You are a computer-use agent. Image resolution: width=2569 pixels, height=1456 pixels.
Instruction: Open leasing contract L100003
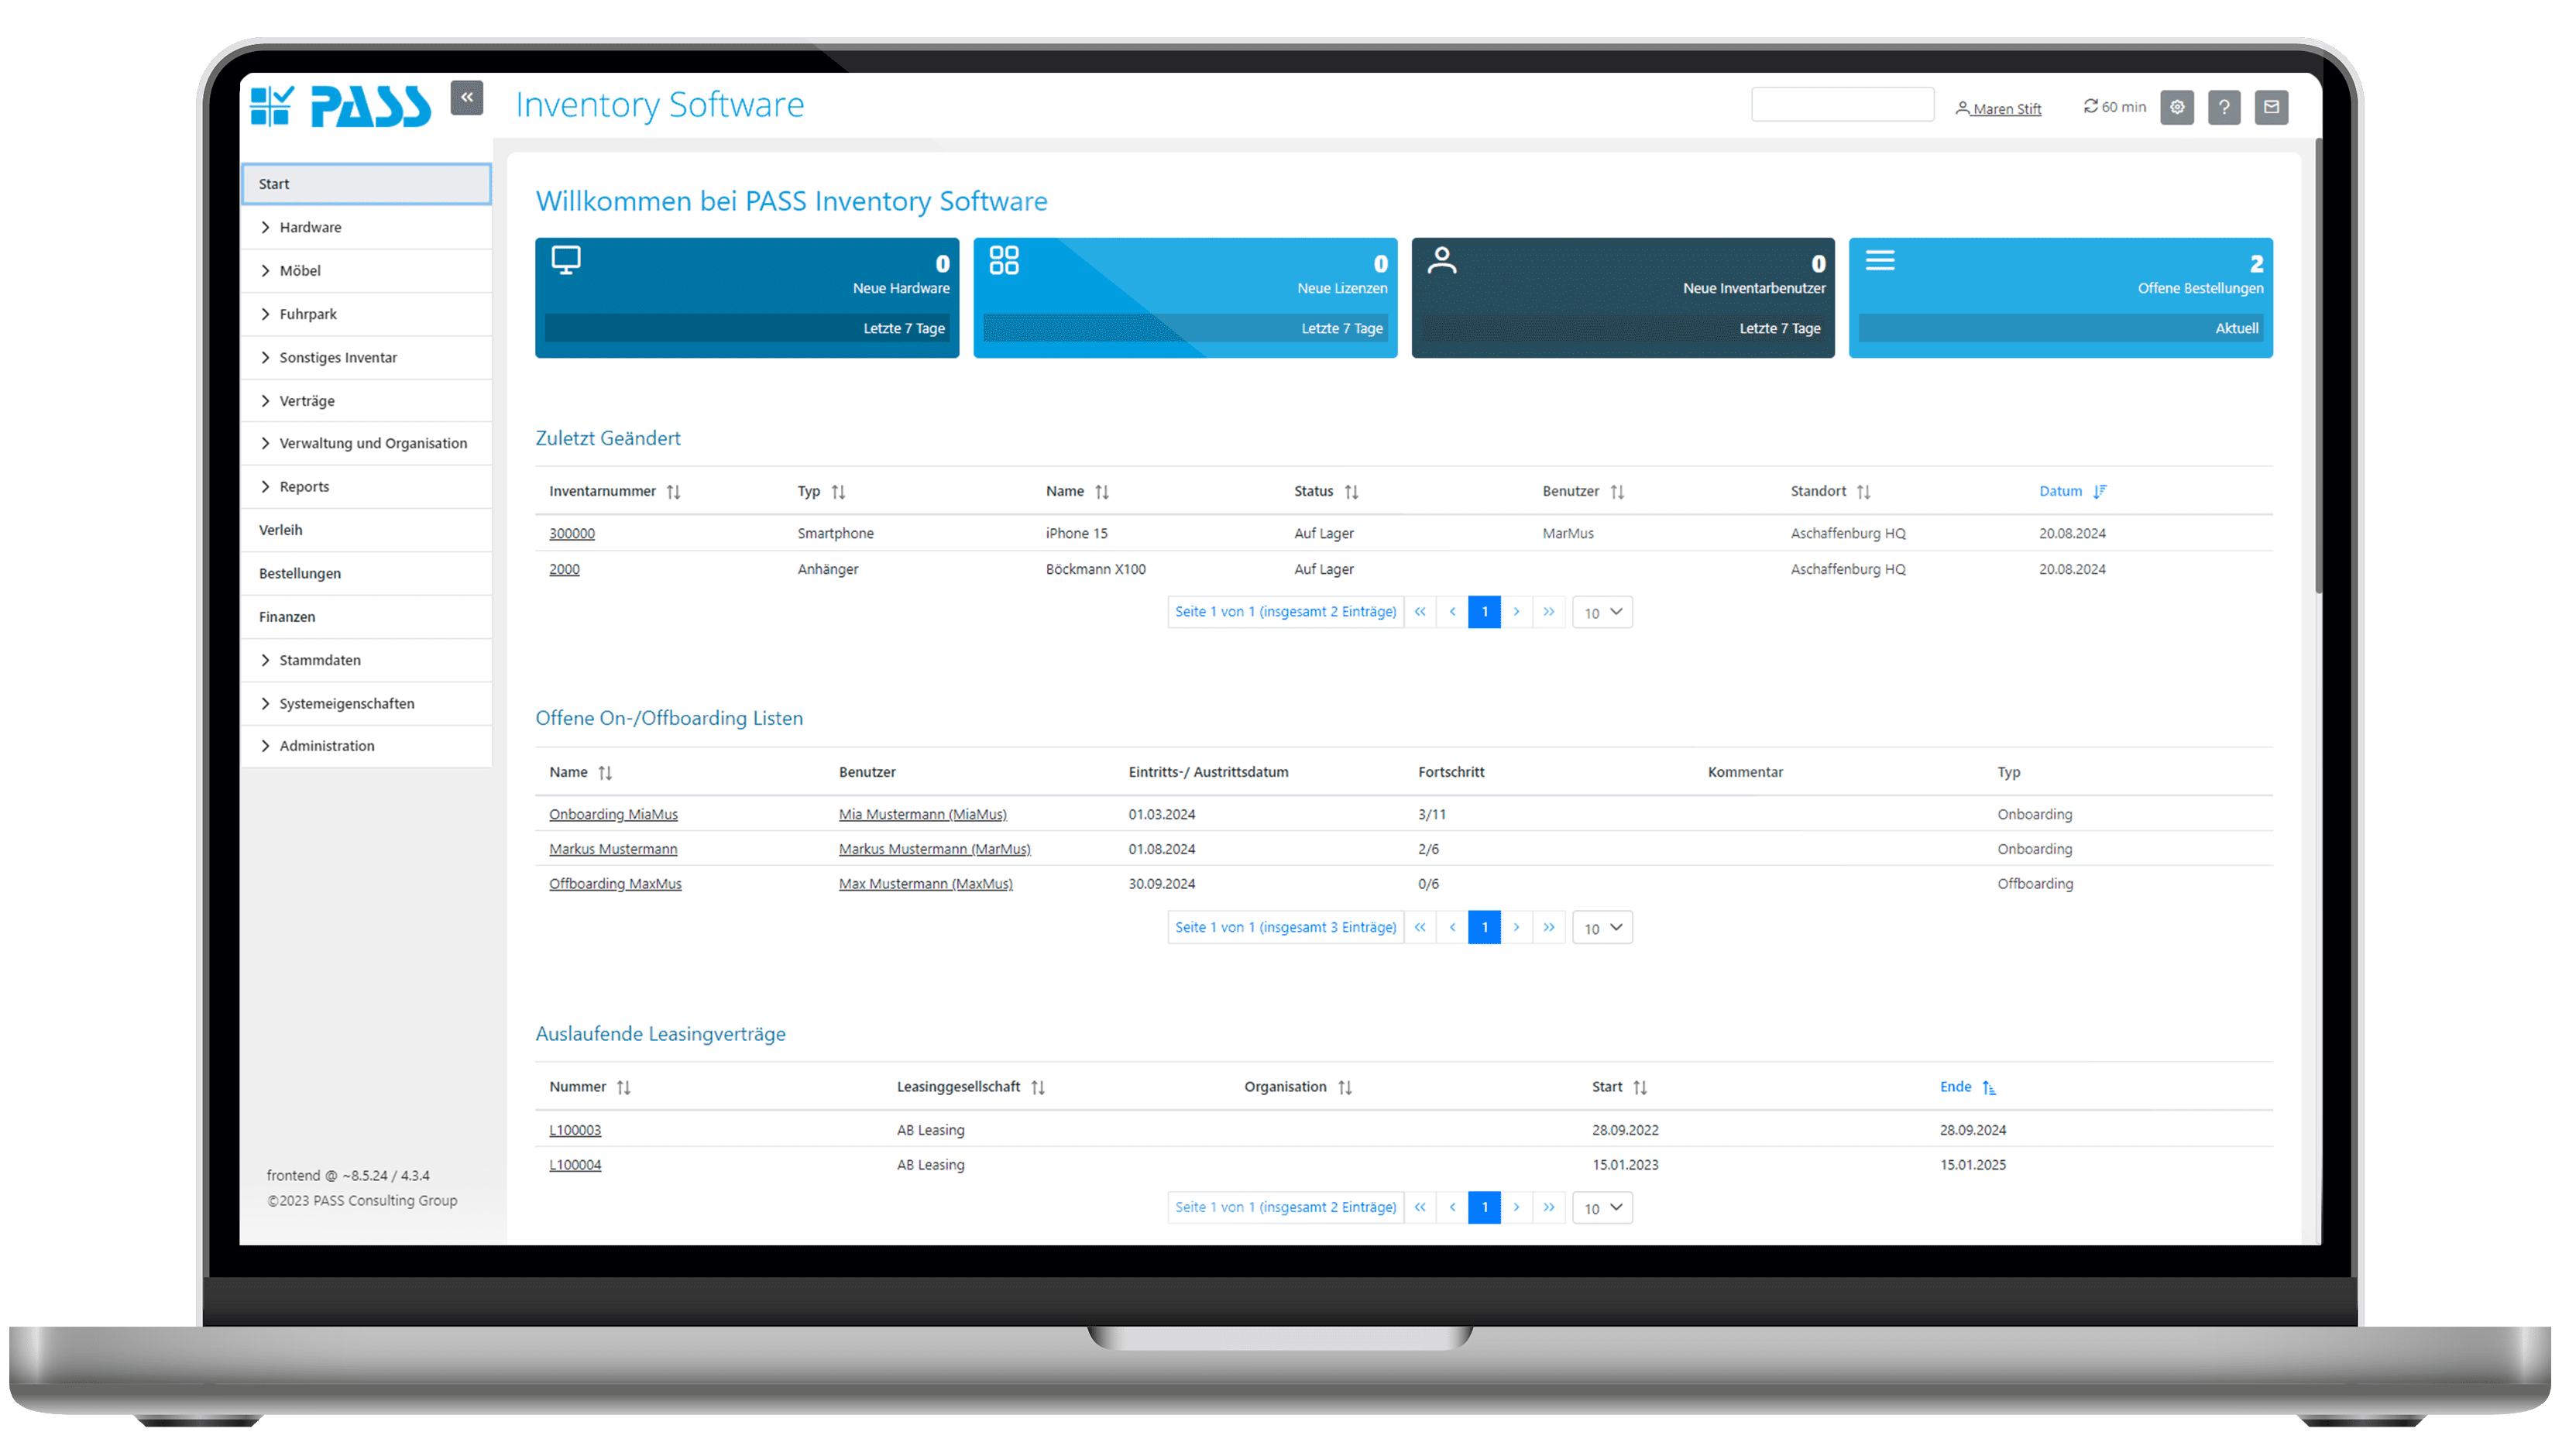[x=575, y=1131]
